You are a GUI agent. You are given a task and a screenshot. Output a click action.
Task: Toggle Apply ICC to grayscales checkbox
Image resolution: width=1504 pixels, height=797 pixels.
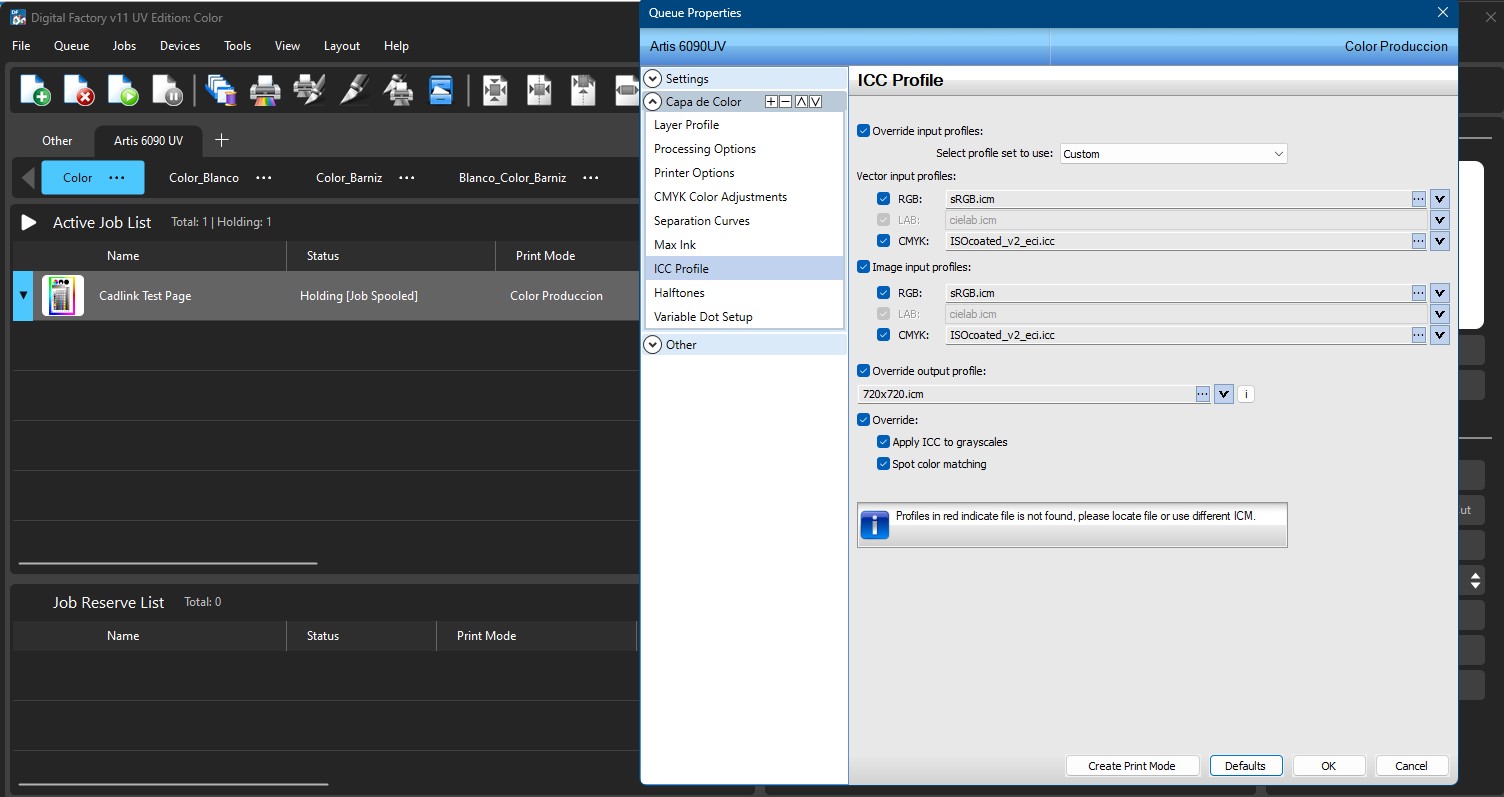pyautogui.click(x=883, y=442)
